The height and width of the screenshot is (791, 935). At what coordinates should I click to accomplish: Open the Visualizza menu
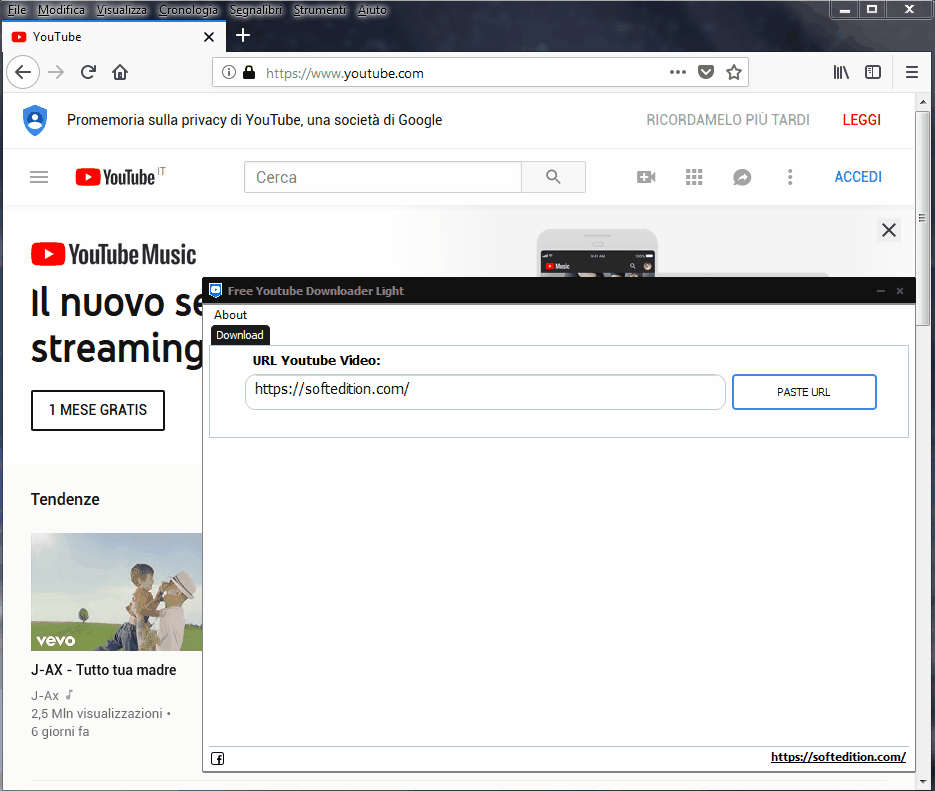pyautogui.click(x=122, y=10)
